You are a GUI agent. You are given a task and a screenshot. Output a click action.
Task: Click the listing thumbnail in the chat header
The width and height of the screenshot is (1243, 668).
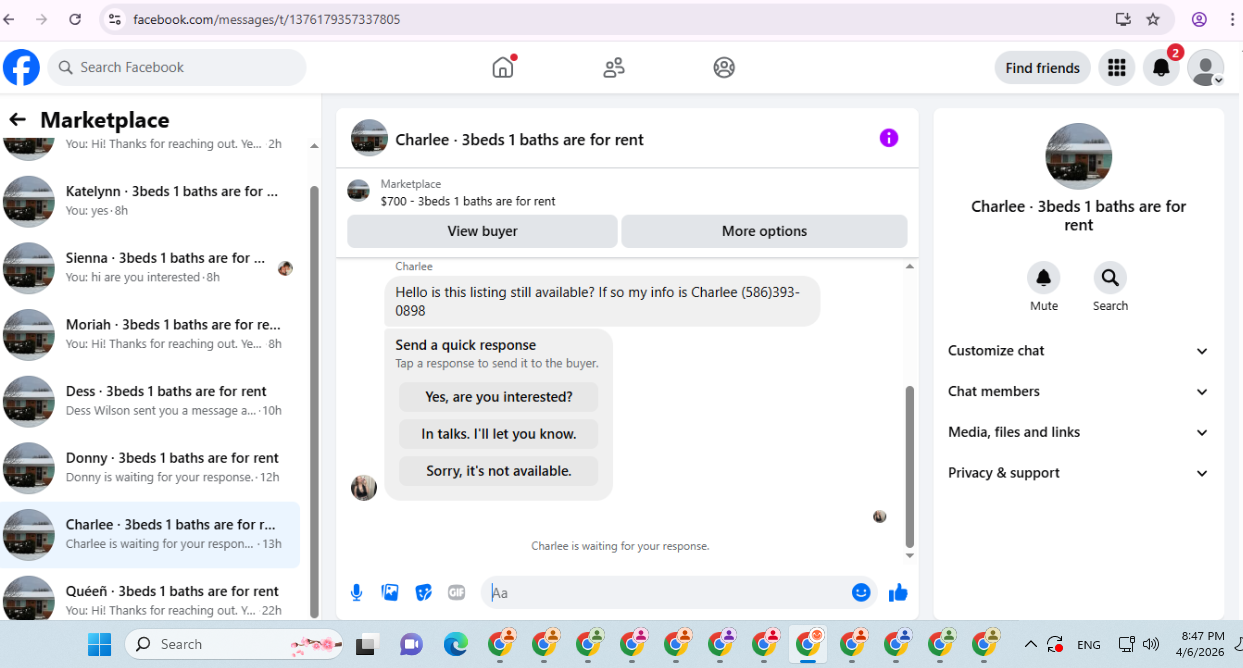pyautogui.click(x=369, y=138)
